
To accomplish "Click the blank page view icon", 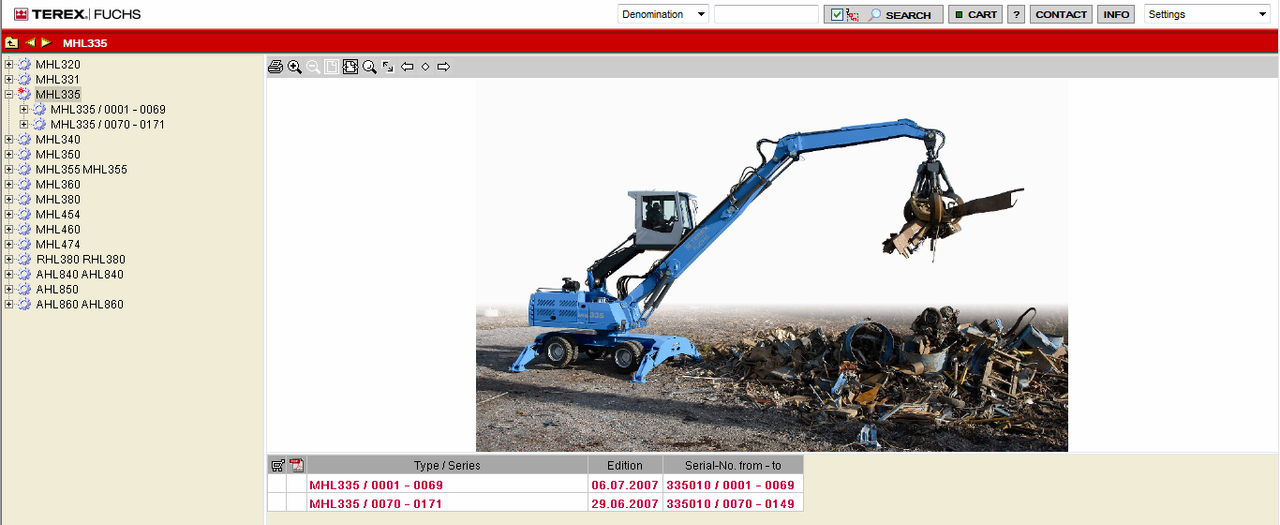I will (331, 67).
